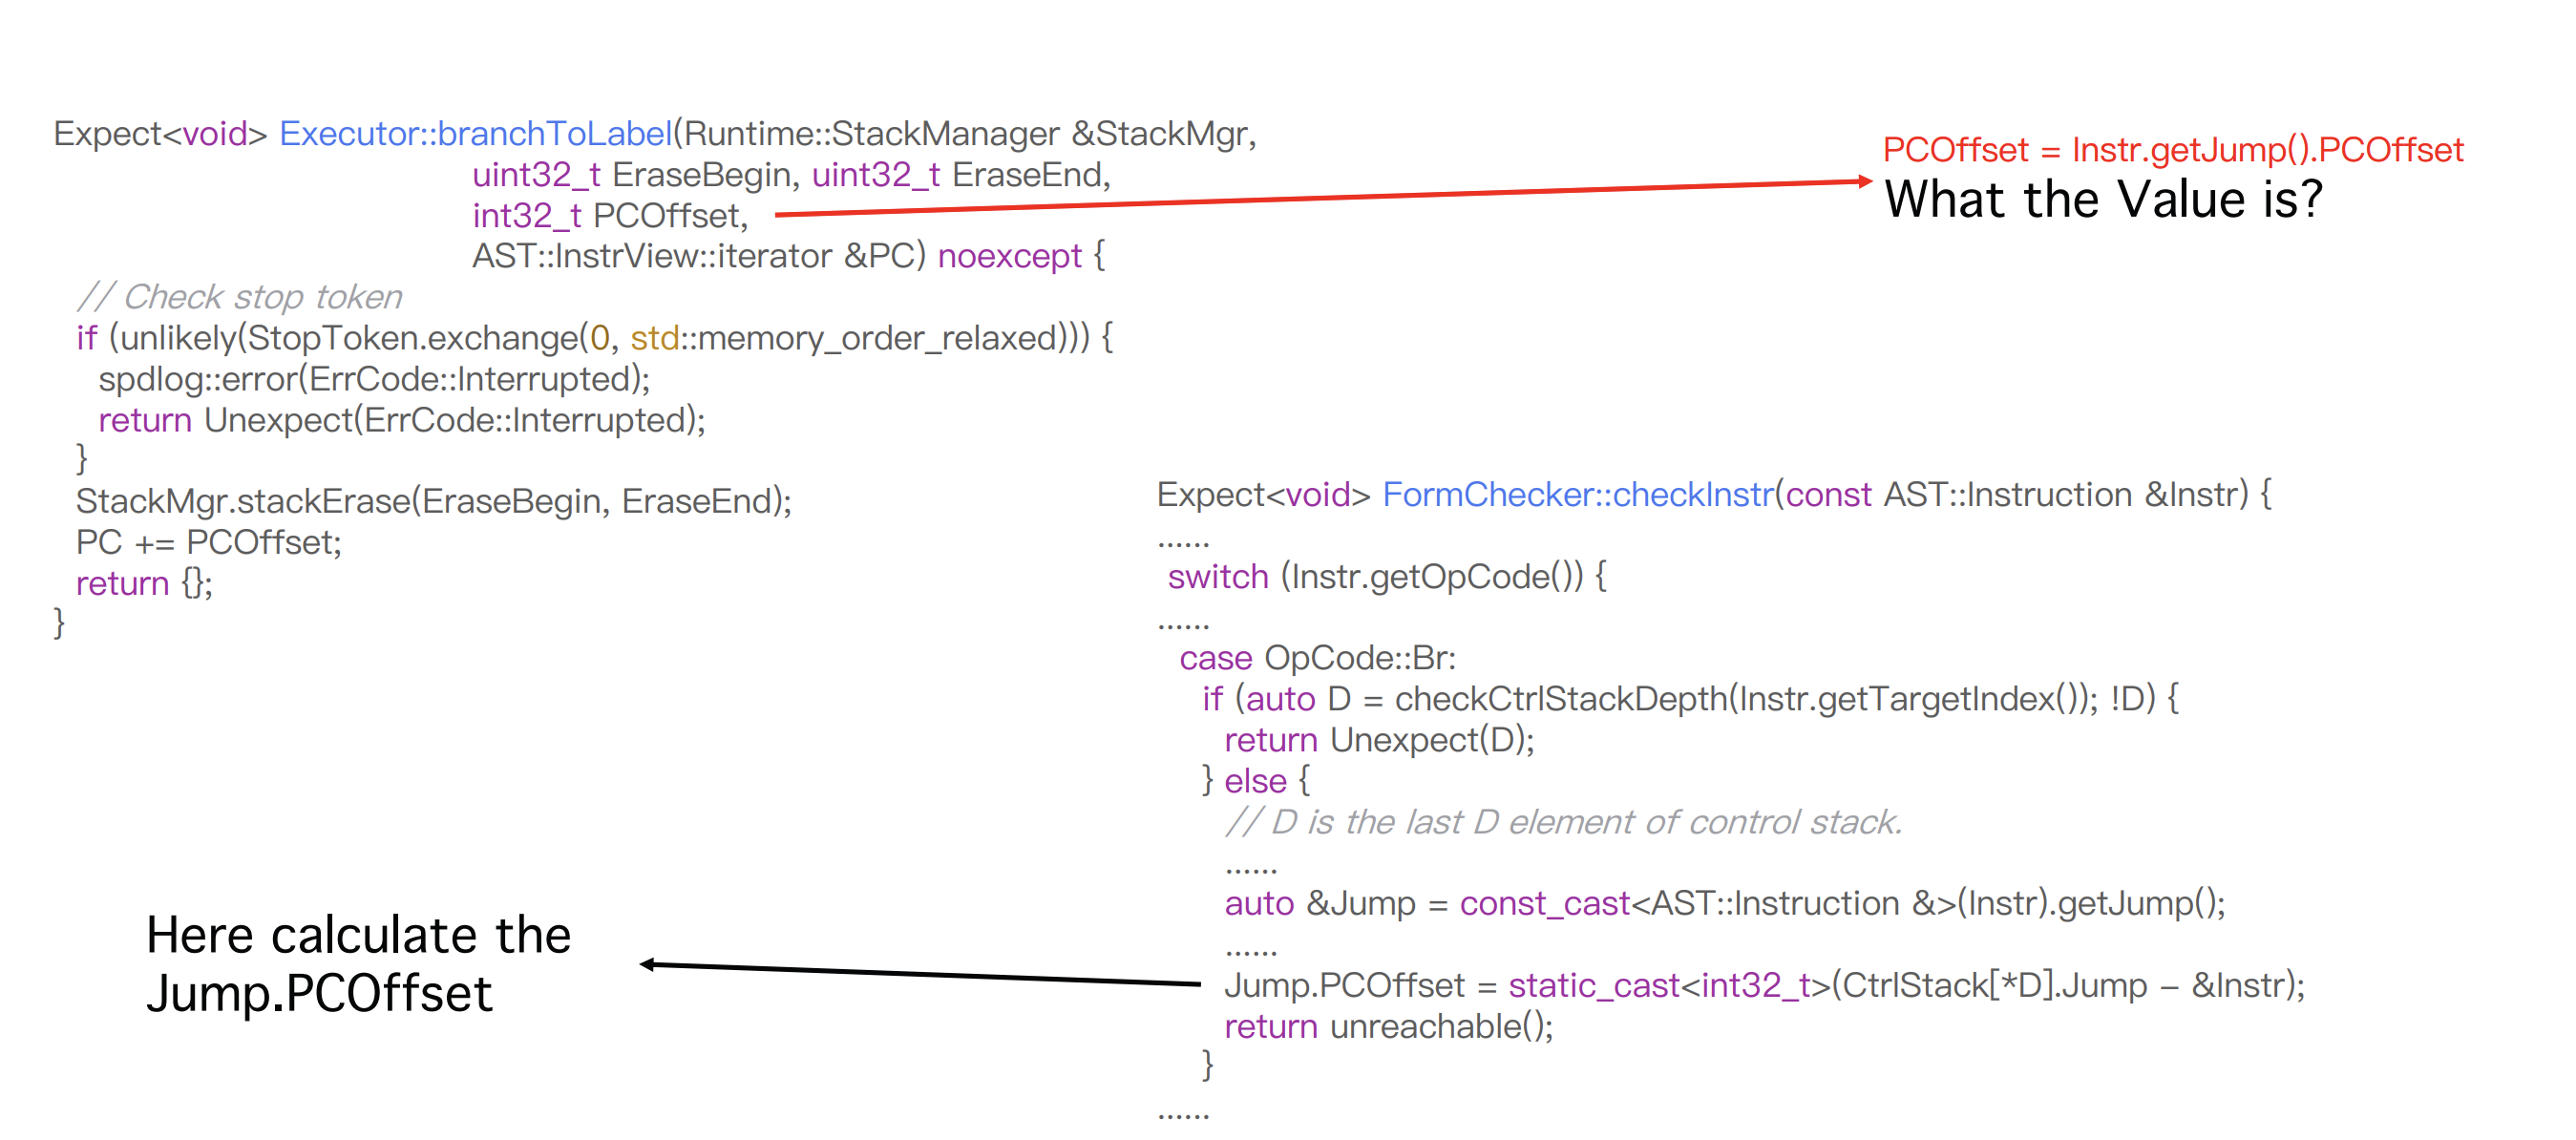The height and width of the screenshot is (1140, 2576).
Task: Click the FormChecker::checkInstr function name
Action: tap(1577, 494)
